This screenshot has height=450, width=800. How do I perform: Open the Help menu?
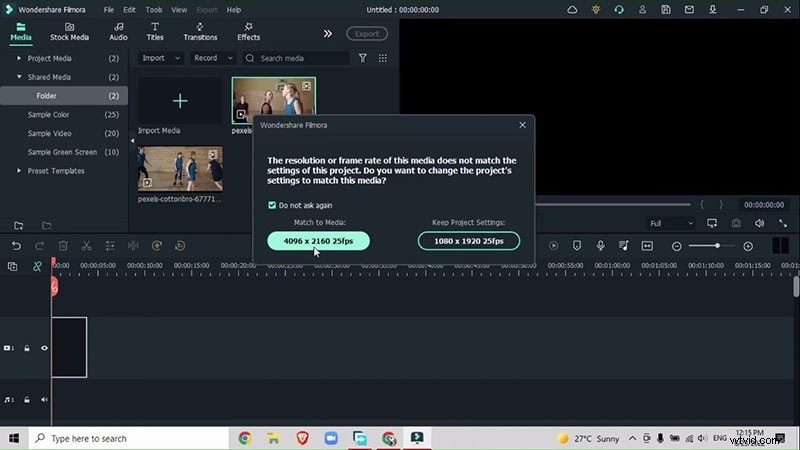click(x=234, y=10)
